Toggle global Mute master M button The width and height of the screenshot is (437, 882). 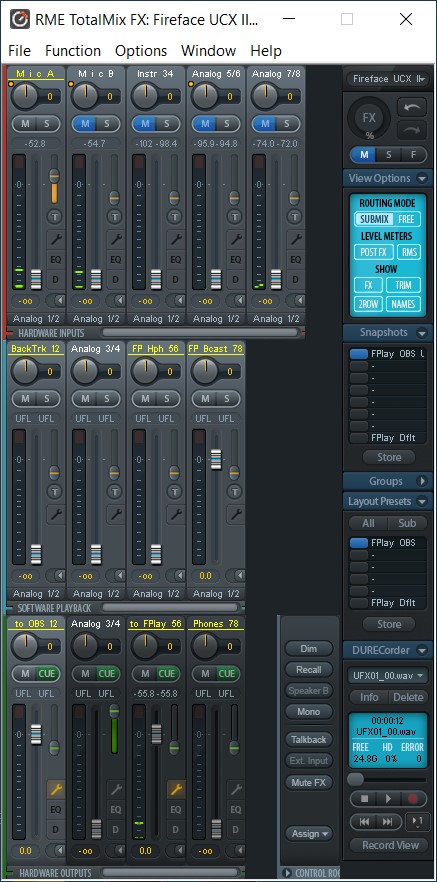[x=364, y=154]
